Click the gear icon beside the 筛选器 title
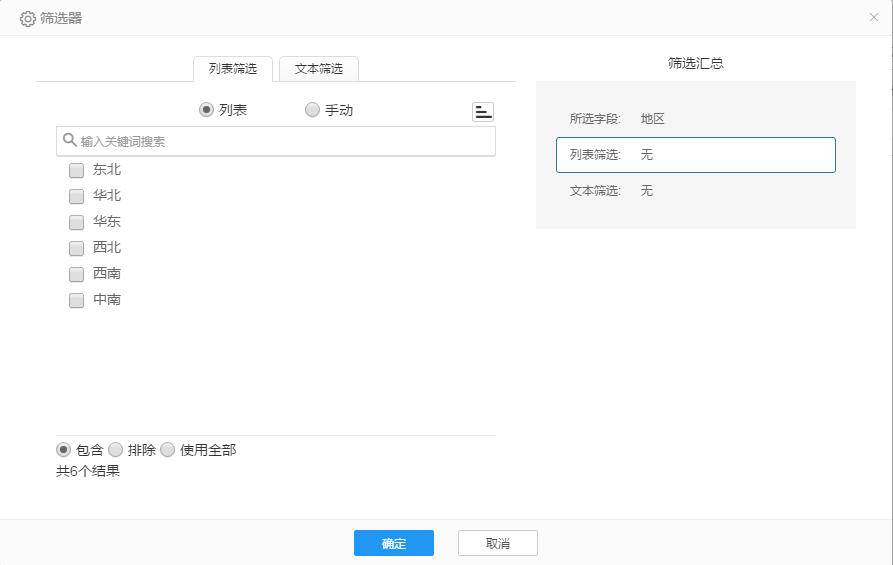This screenshot has width=893, height=565. (x=28, y=18)
